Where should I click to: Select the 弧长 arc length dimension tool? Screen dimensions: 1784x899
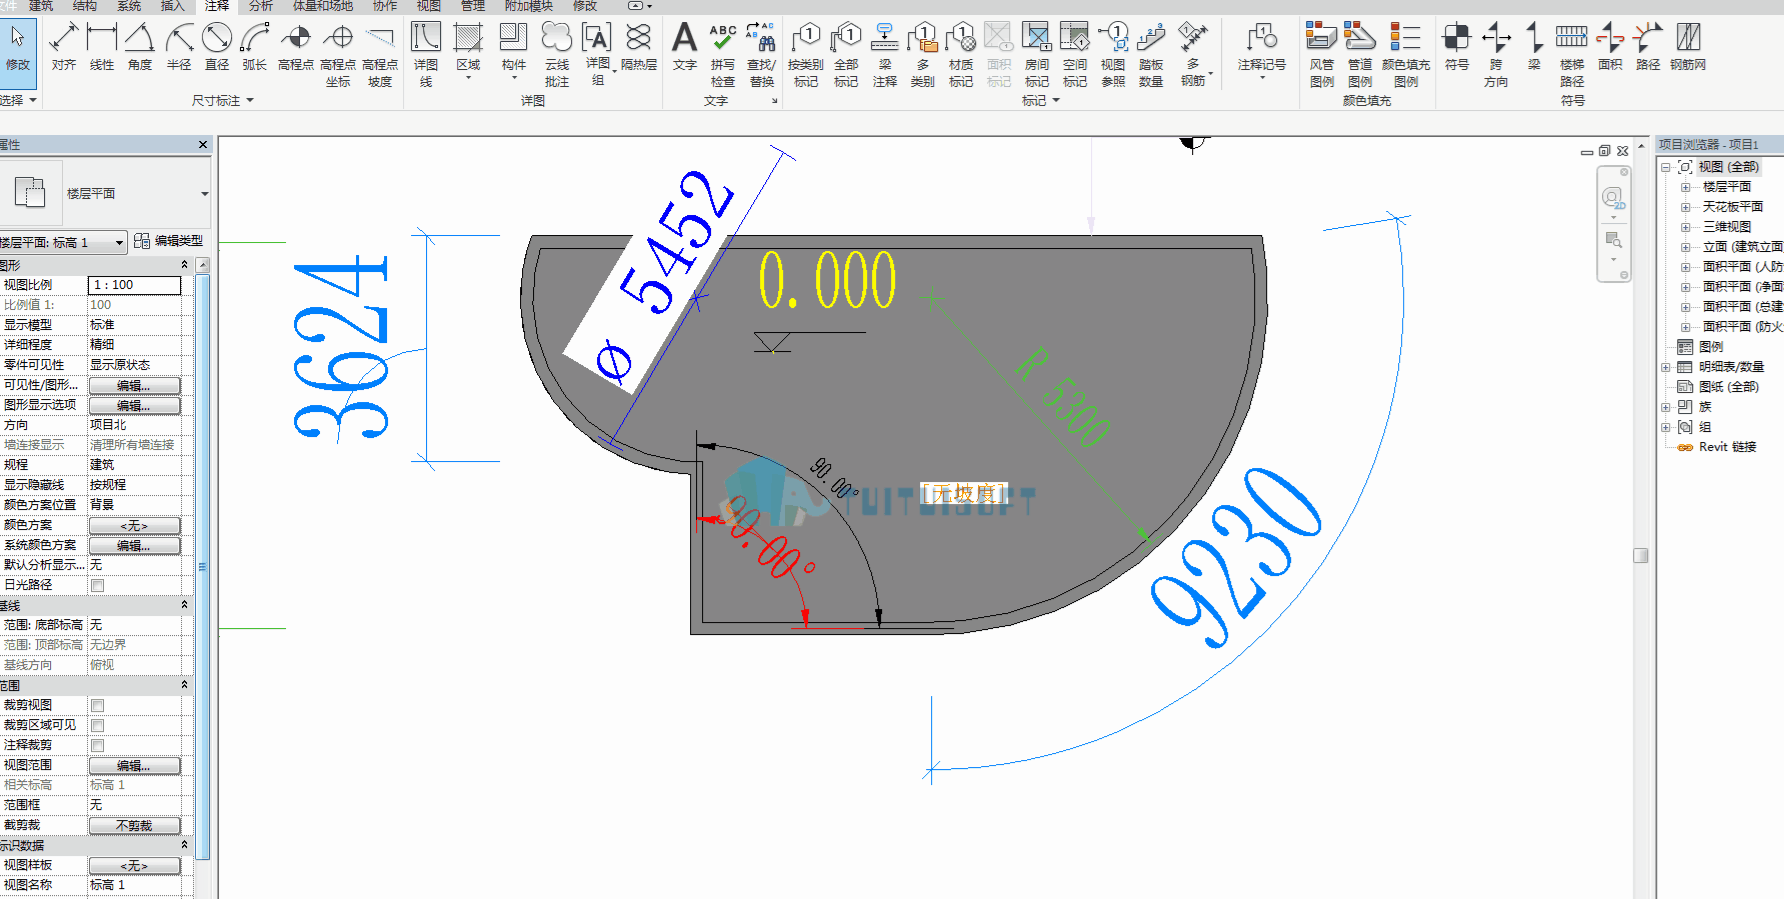click(255, 47)
